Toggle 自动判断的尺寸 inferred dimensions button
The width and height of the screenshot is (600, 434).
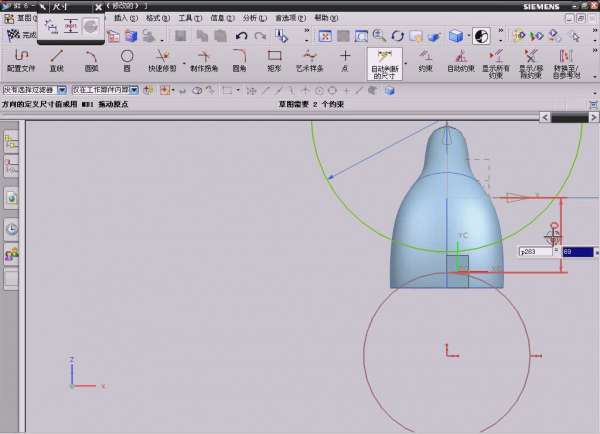(x=385, y=63)
